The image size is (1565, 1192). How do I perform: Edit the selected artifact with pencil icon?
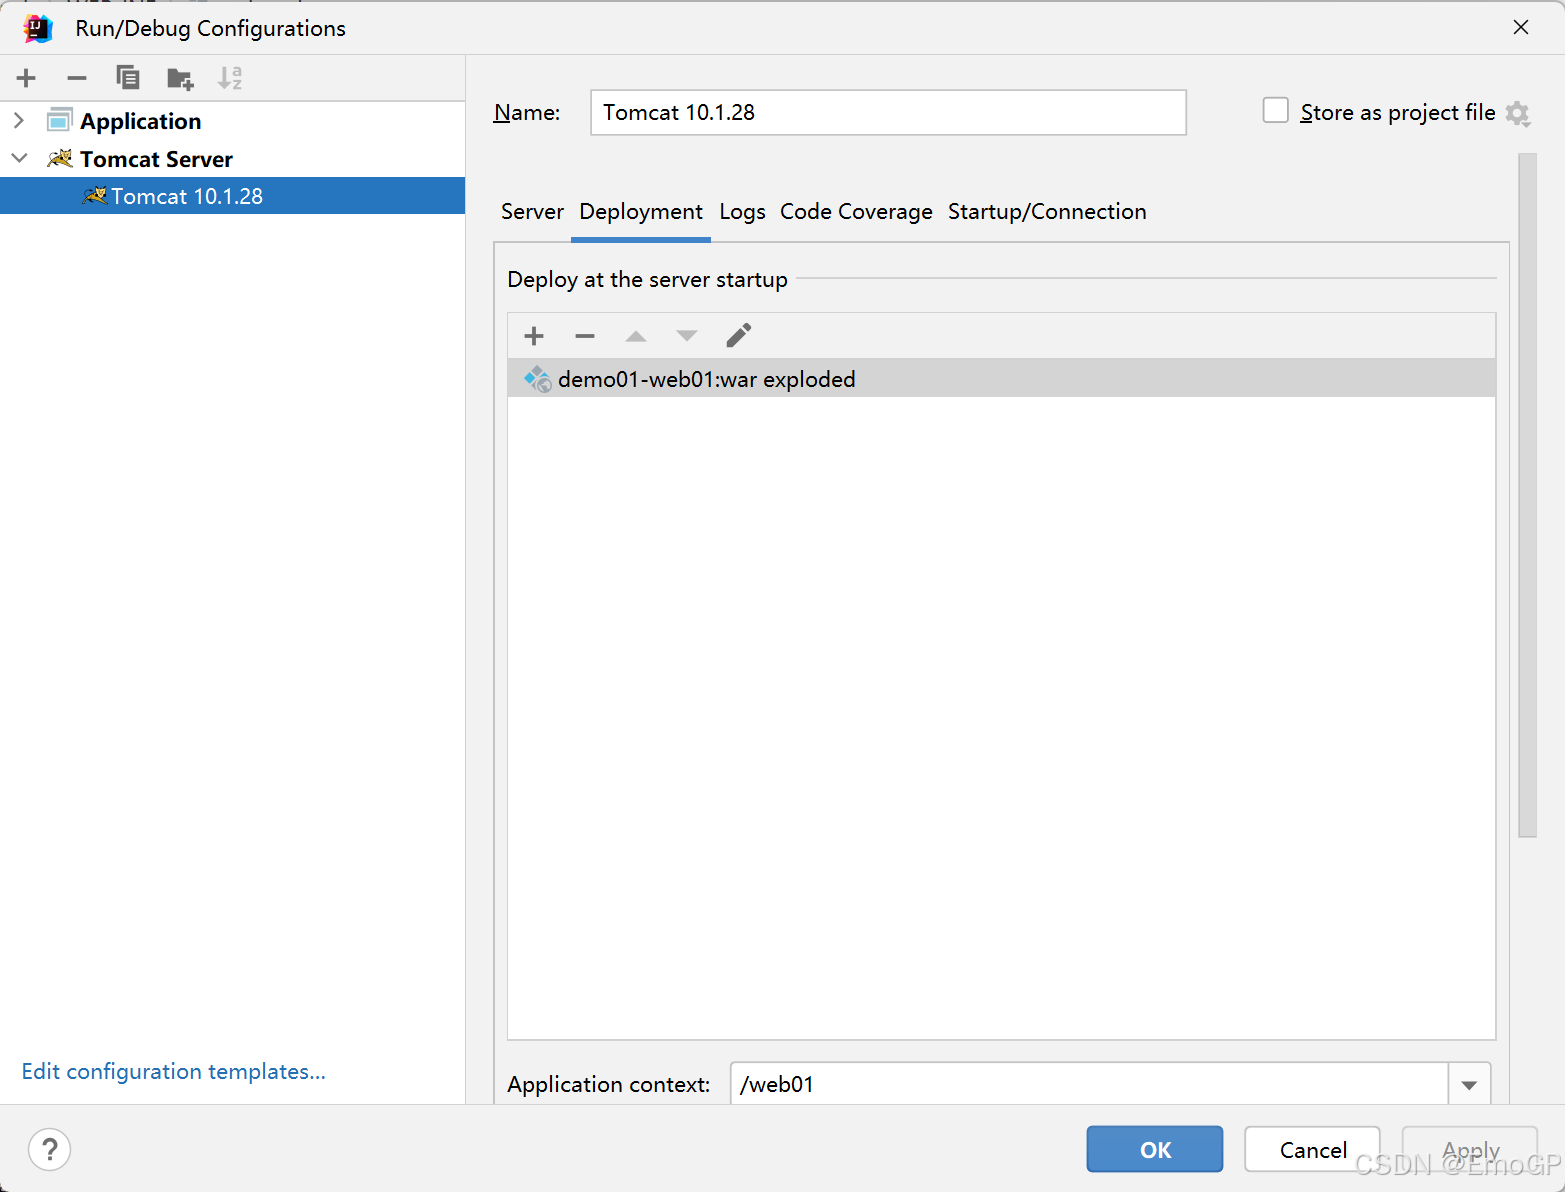coord(738,336)
